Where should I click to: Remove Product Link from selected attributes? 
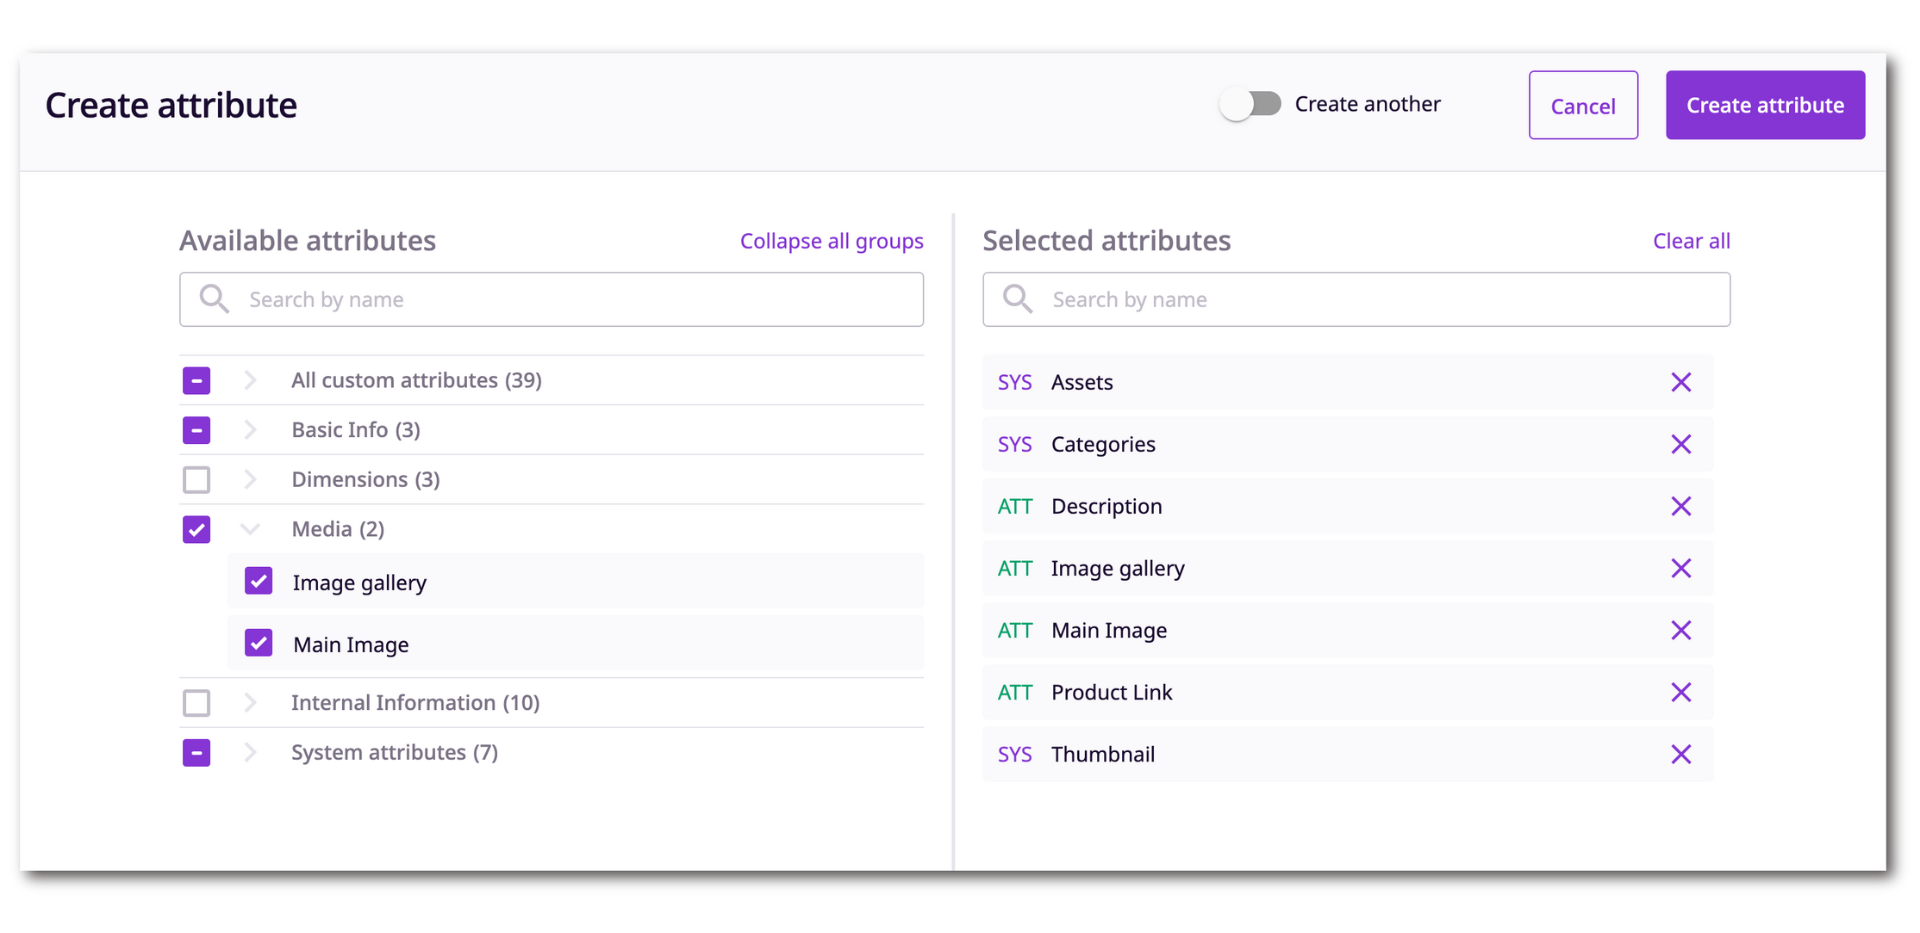[1680, 692]
